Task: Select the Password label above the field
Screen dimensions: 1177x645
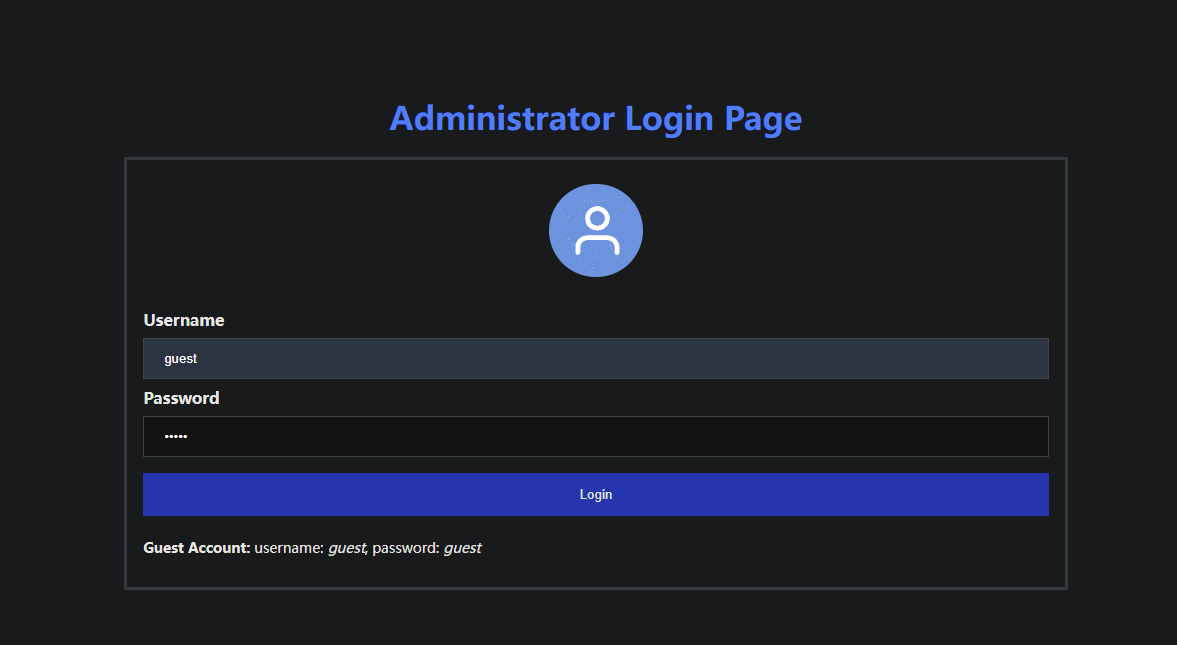Action: click(181, 398)
